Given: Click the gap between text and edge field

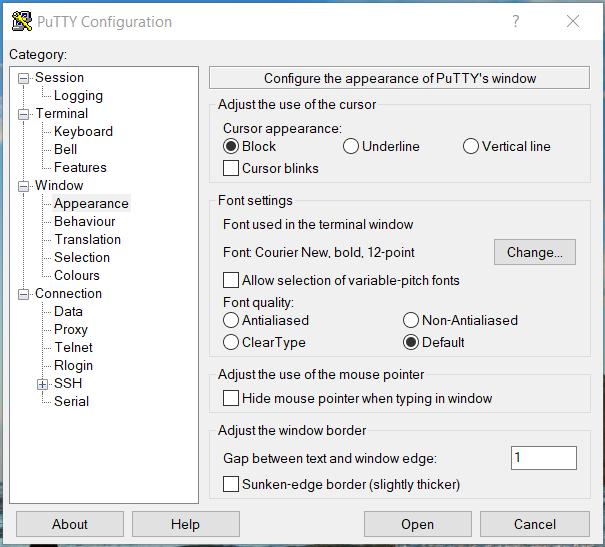Looking at the screenshot, I should coord(544,458).
